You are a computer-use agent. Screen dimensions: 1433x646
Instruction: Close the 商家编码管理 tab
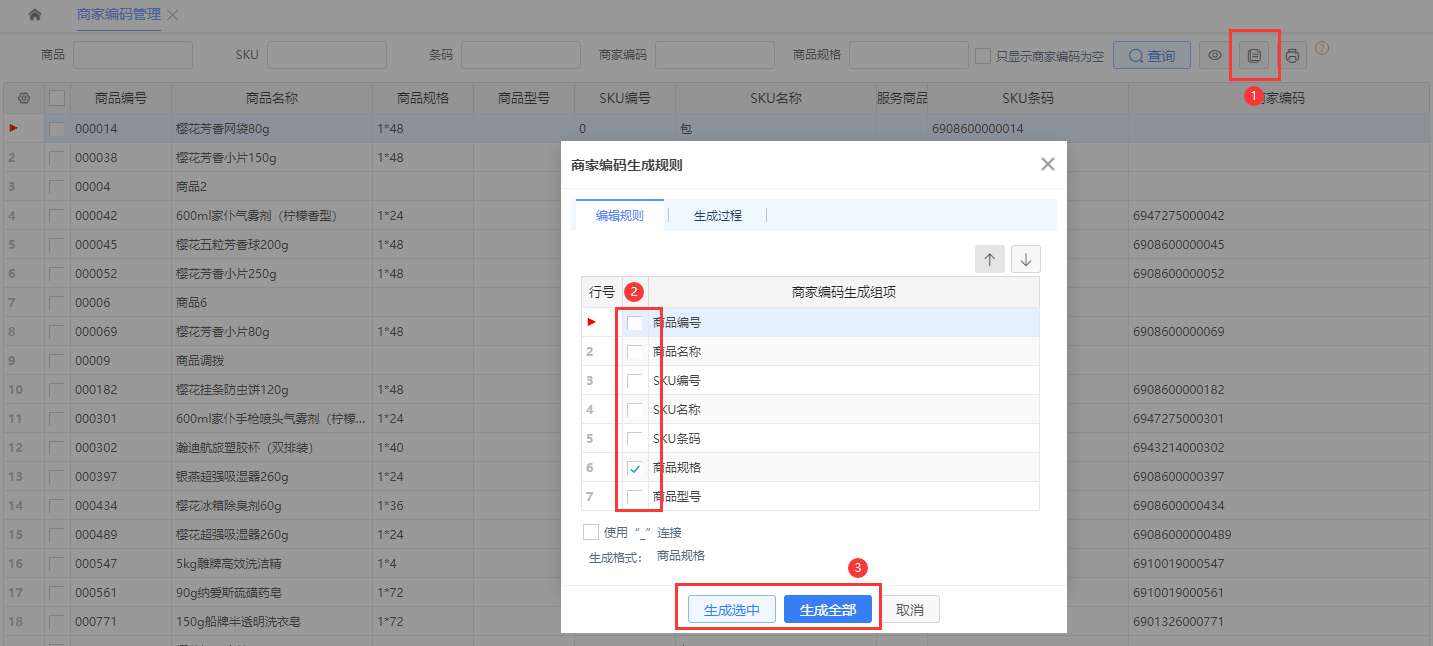point(172,15)
